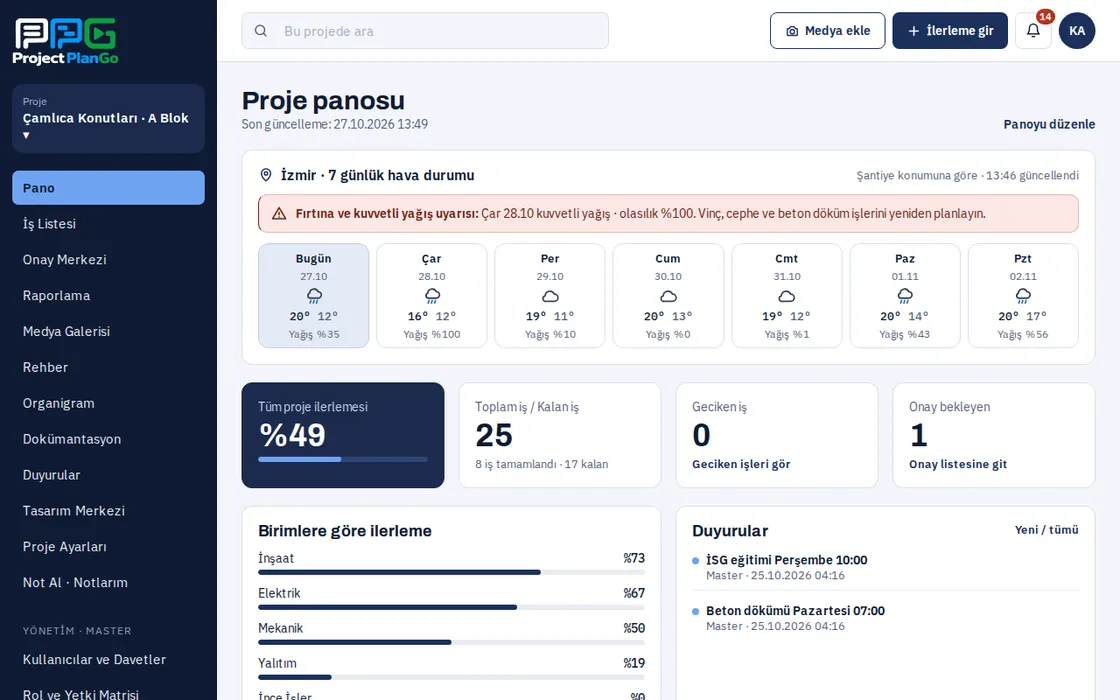The height and width of the screenshot is (700, 1120).
Task: Click the camera icon in Medya ekle
Action: 791,31
